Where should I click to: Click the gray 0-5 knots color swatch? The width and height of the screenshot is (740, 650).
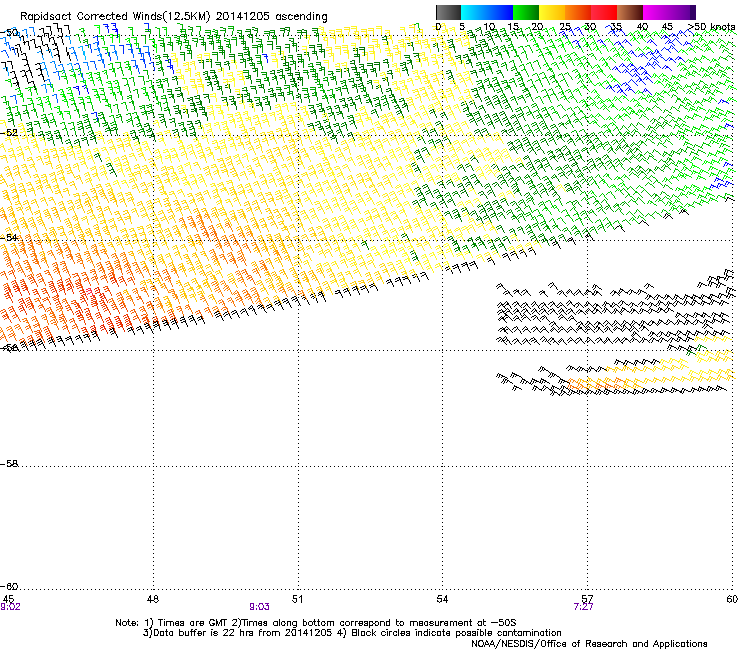coord(448,12)
